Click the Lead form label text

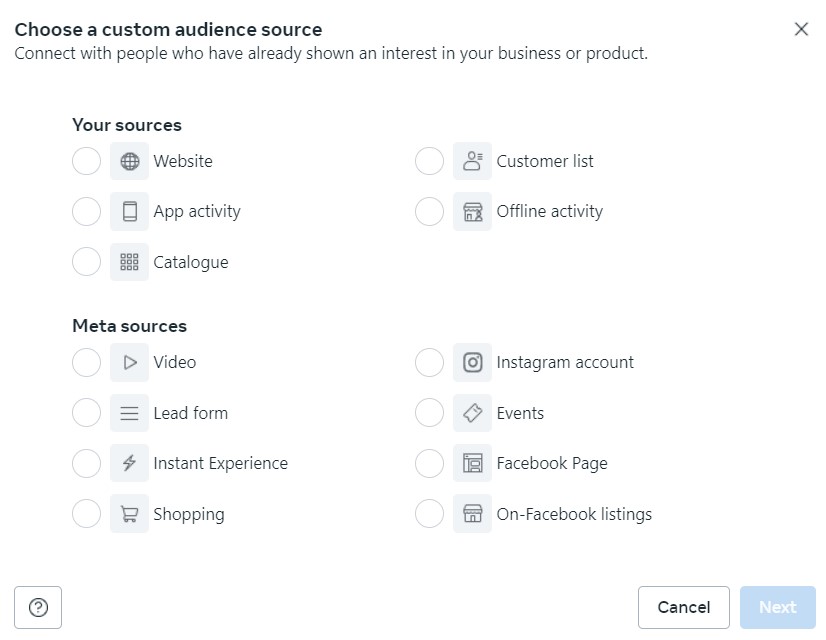(191, 413)
